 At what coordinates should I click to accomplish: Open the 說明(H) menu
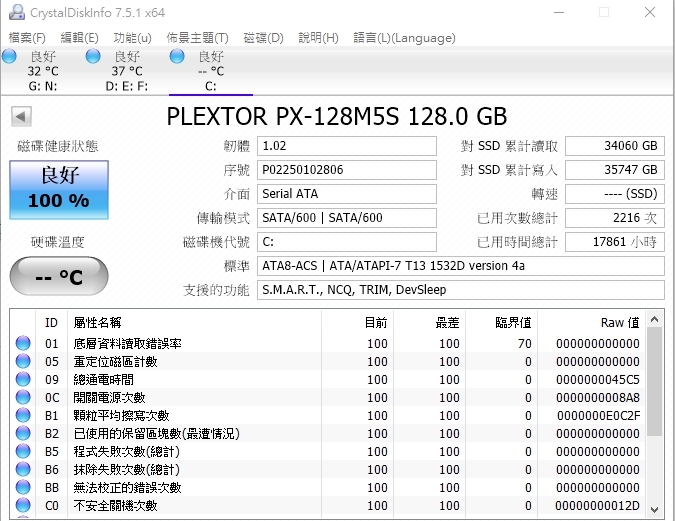pos(318,38)
